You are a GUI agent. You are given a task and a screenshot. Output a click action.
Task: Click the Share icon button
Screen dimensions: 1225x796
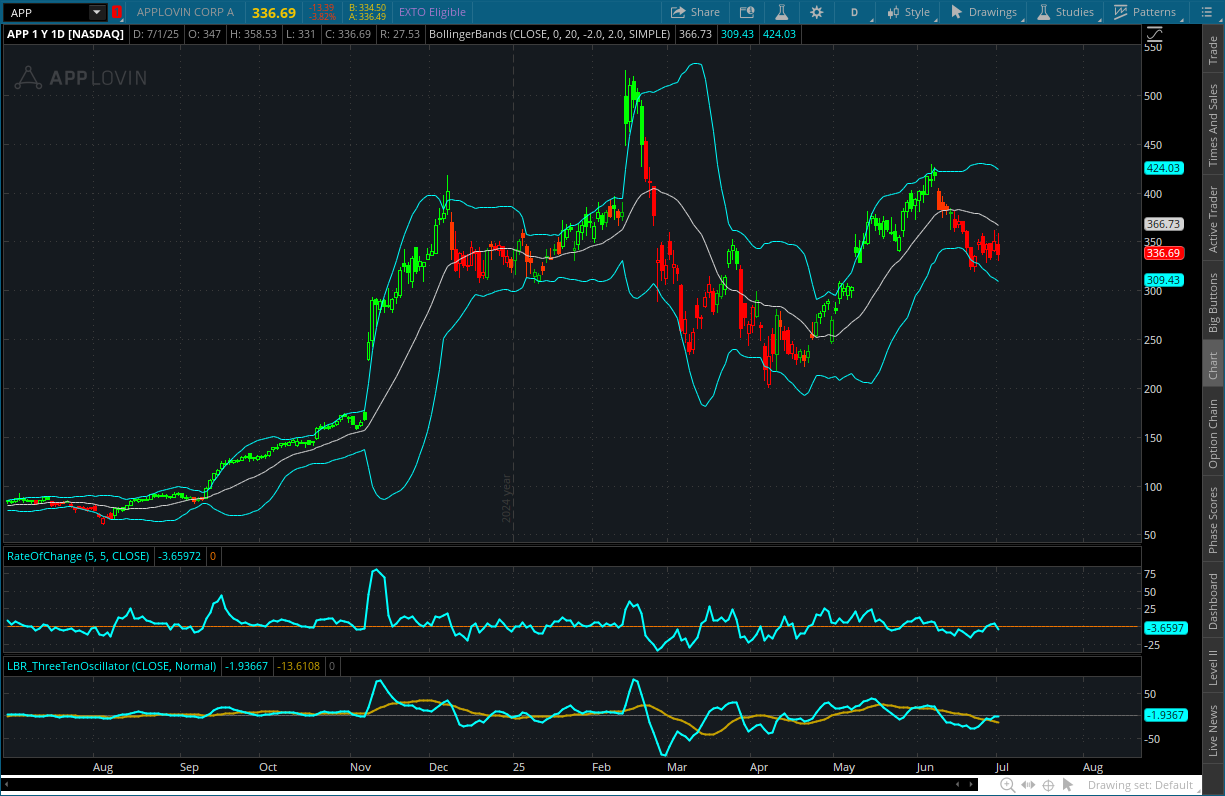[x=694, y=12]
